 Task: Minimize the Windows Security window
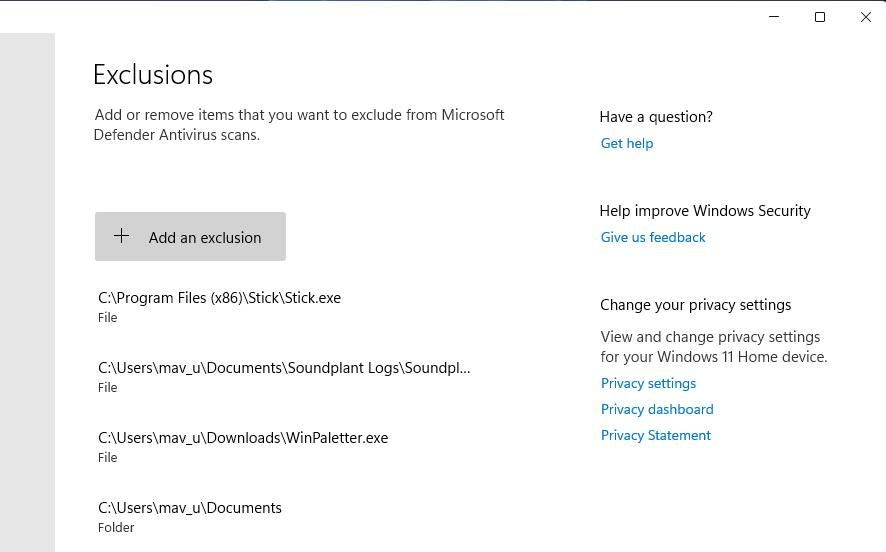(x=774, y=17)
